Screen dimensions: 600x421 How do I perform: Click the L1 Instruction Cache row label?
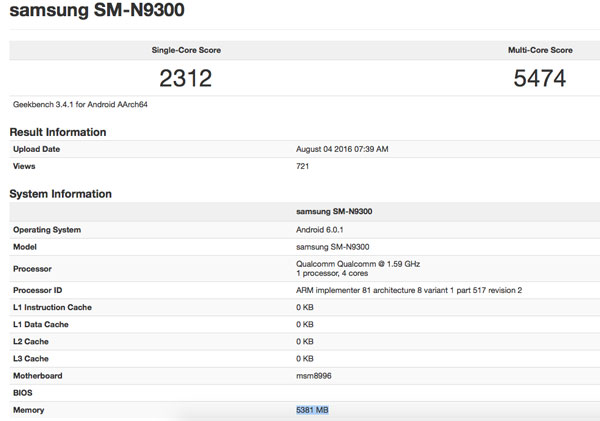coord(52,307)
